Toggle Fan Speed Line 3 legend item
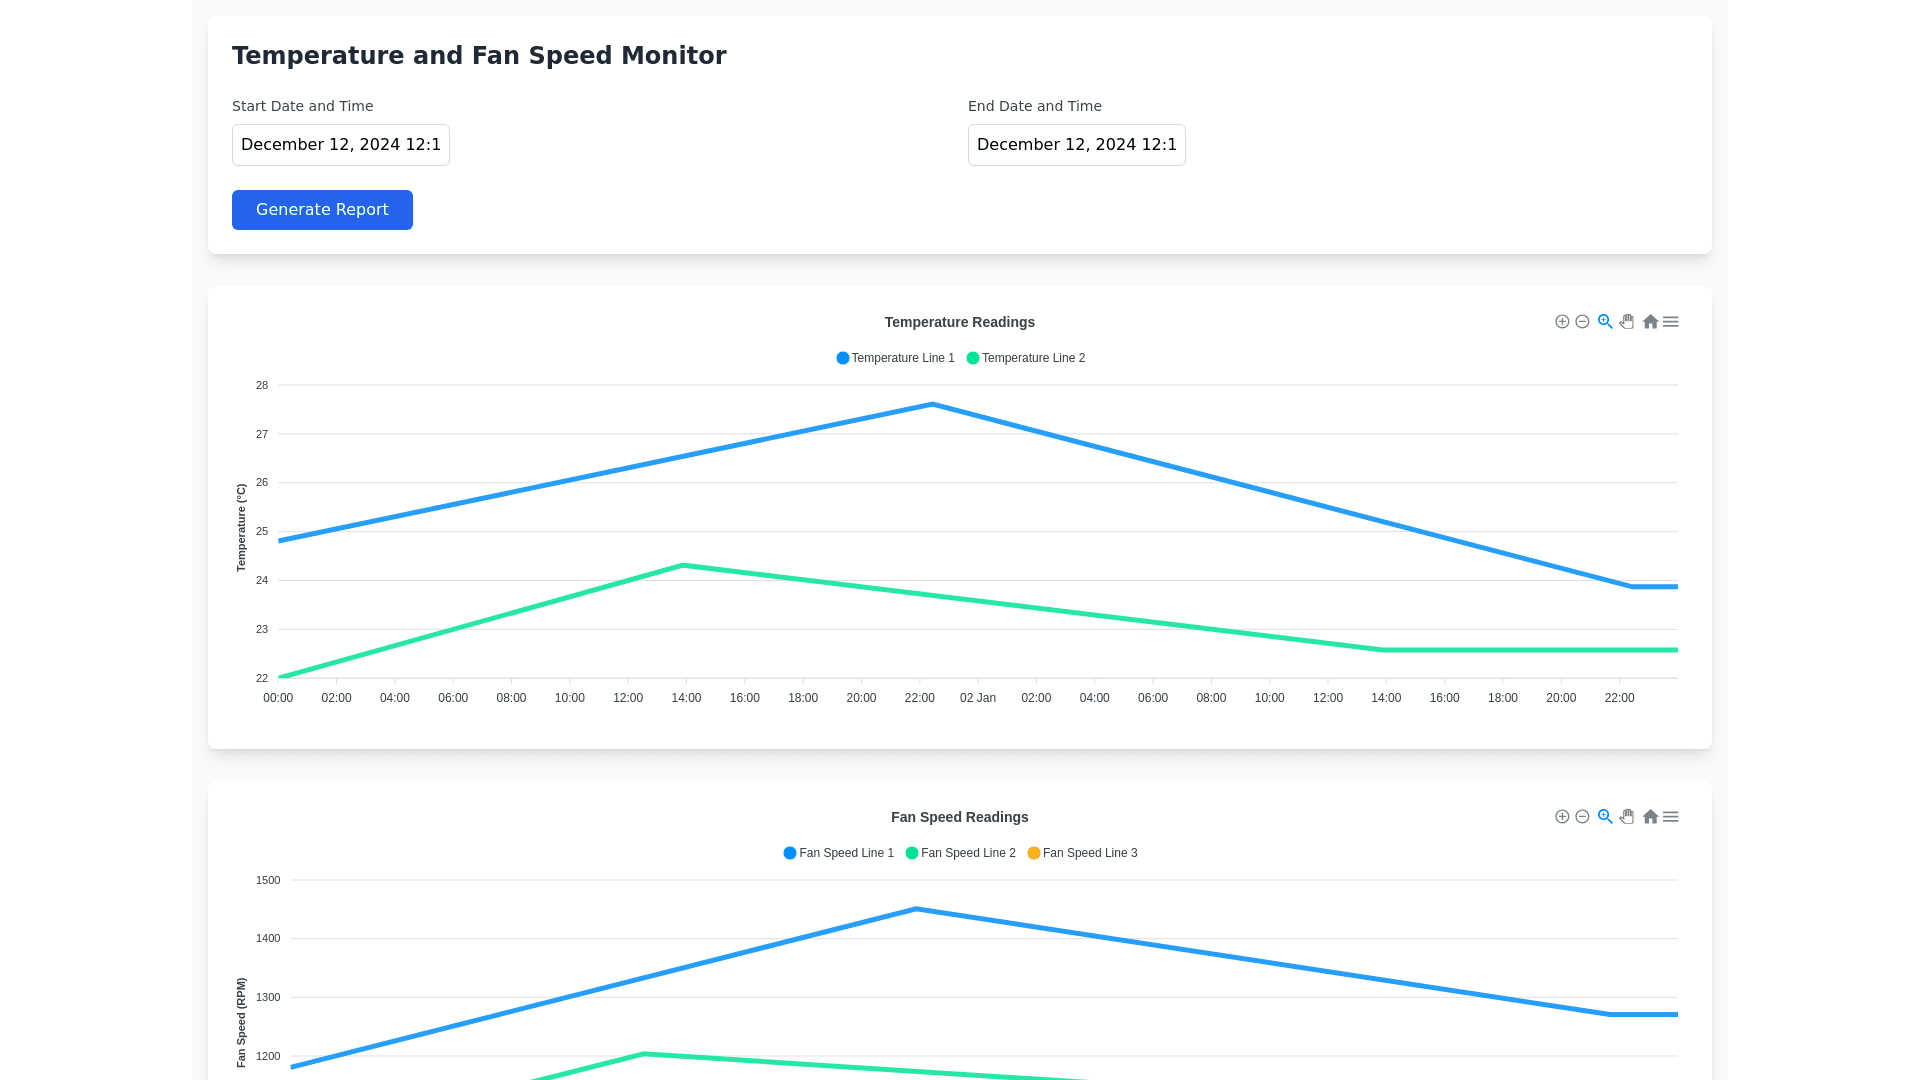 click(x=1083, y=853)
